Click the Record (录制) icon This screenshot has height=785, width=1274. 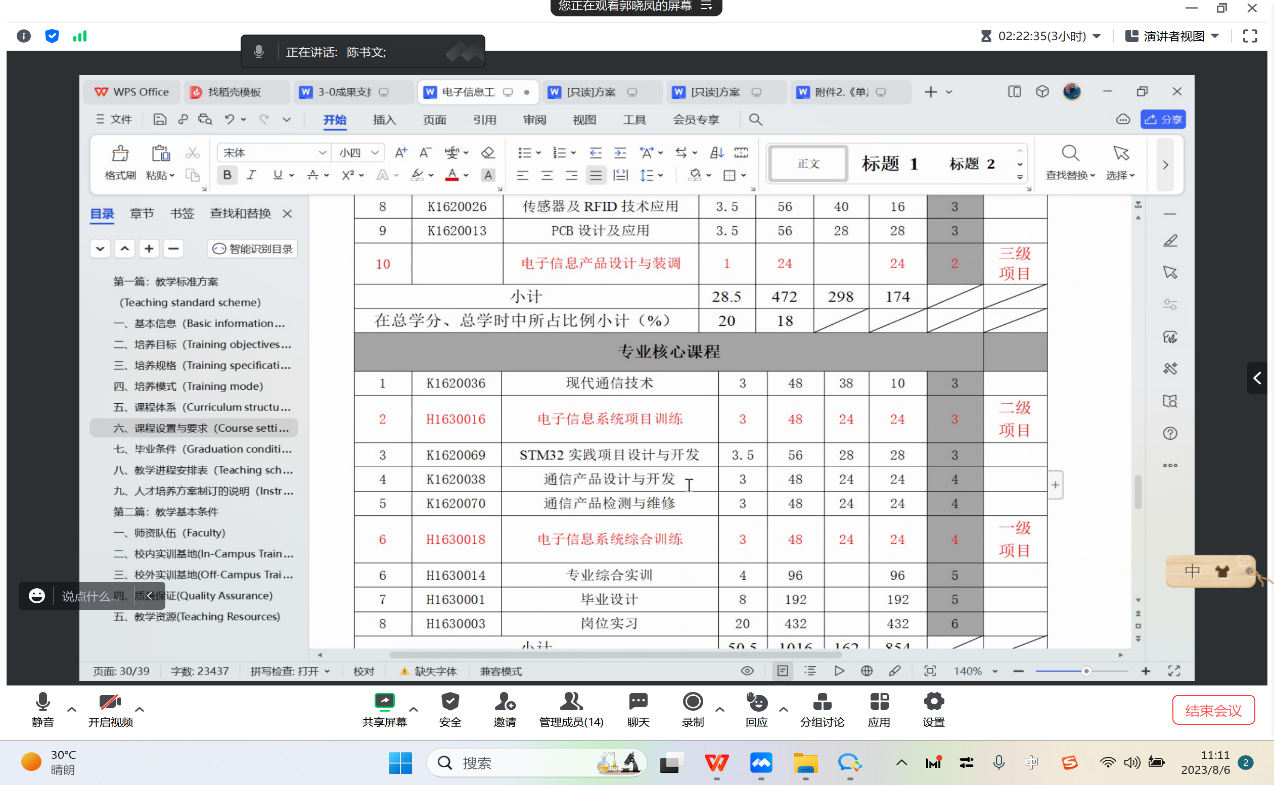692,701
